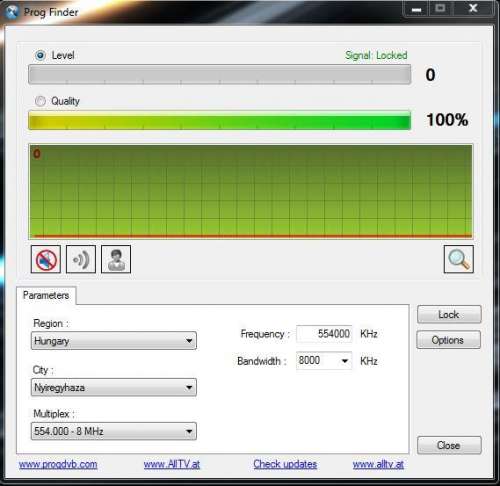This screenshot has width=500, height=486.
Task: Click the Frequency input field 554000
Action: pos(324,334)
